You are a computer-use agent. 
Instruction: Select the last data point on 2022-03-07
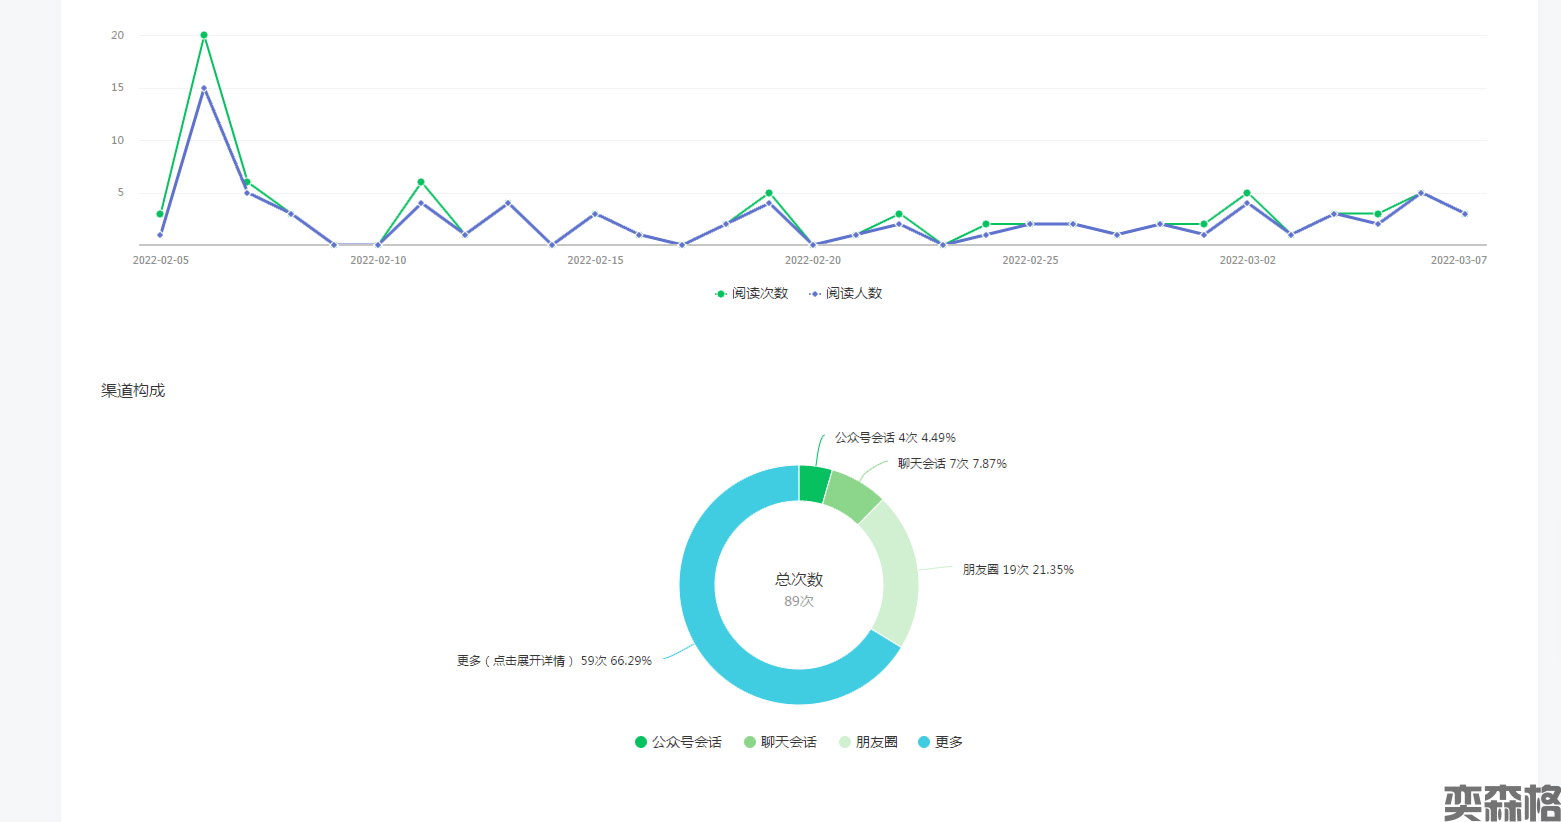pos(1465,214)
